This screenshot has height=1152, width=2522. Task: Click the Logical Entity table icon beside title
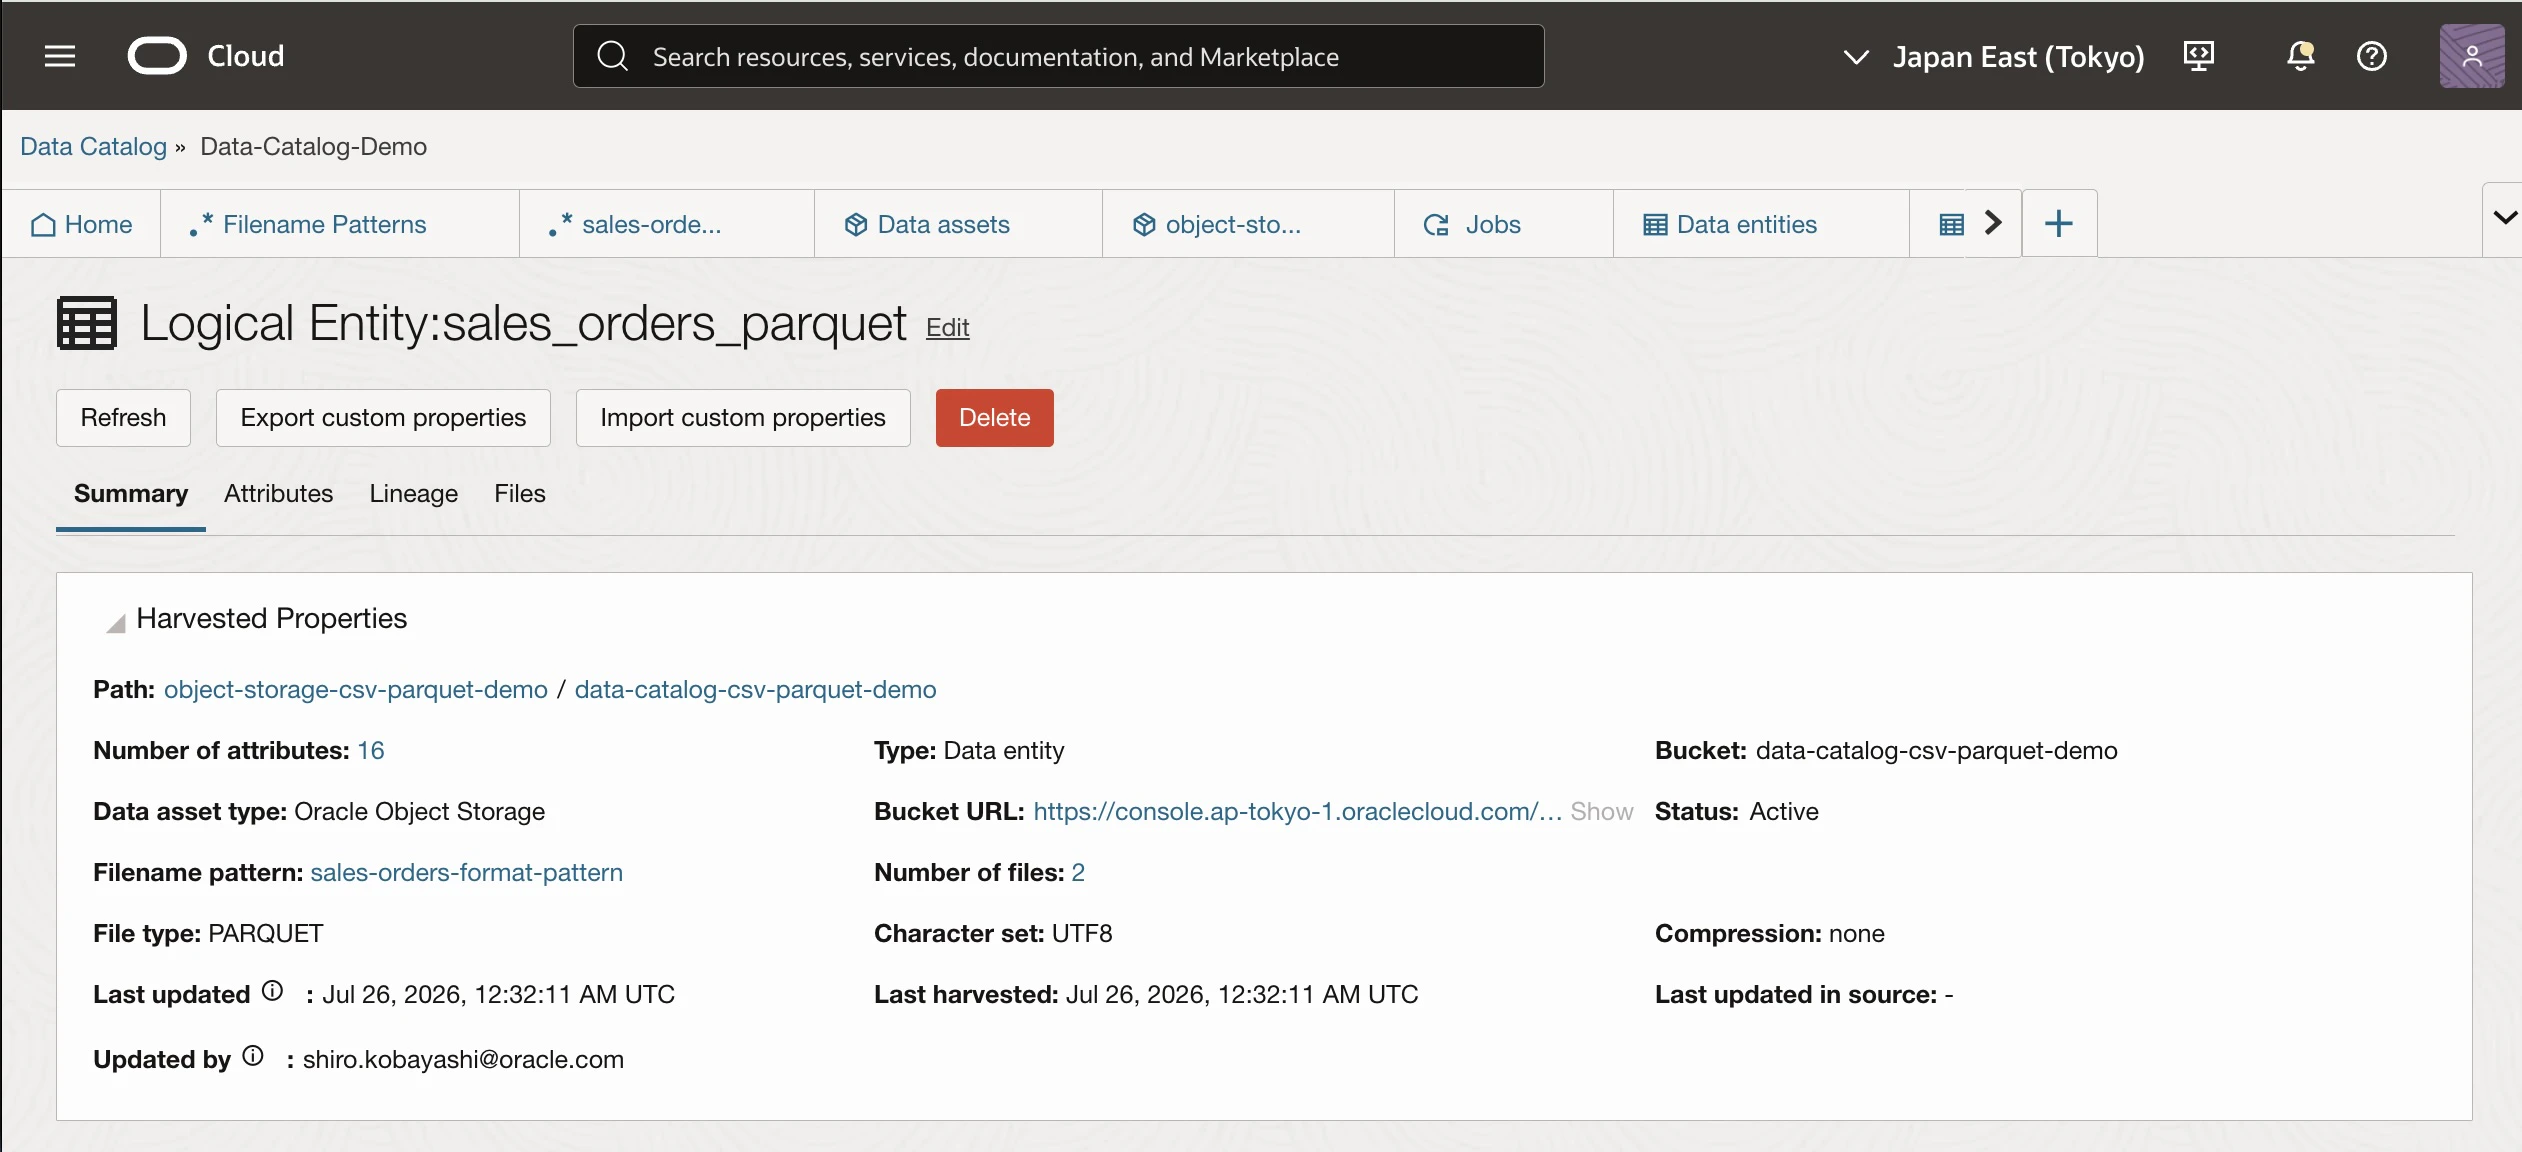(x=87, y=323)
